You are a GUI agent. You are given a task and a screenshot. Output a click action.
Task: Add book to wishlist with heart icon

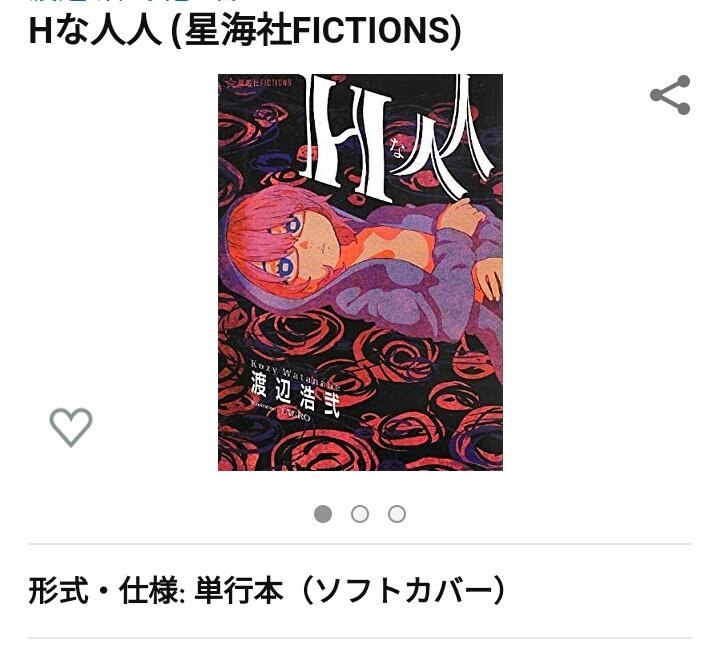(71, 427)
